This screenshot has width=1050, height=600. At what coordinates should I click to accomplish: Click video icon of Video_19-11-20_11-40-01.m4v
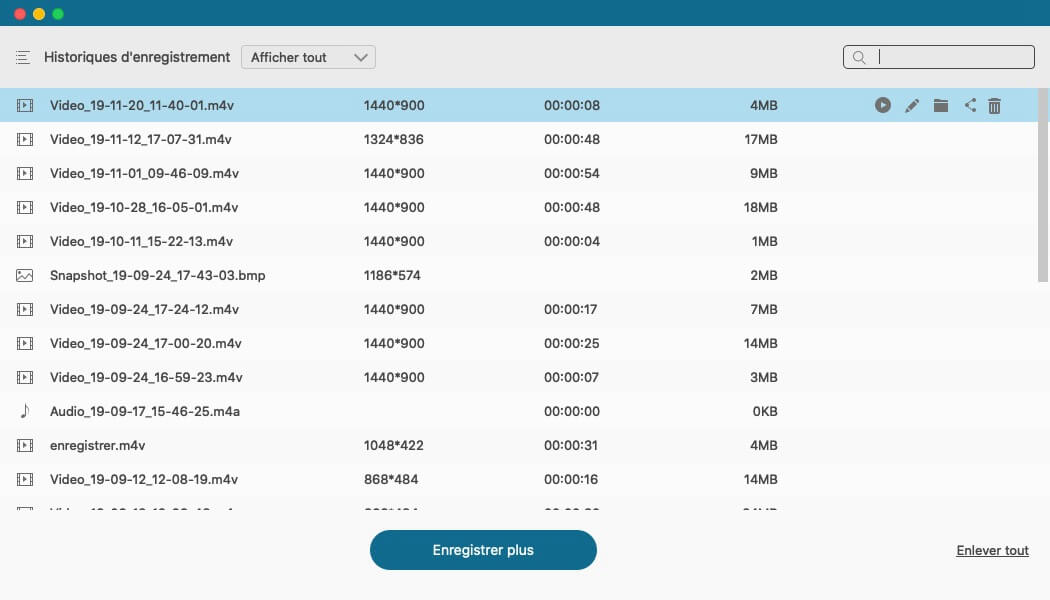click(x=25, y=105)
